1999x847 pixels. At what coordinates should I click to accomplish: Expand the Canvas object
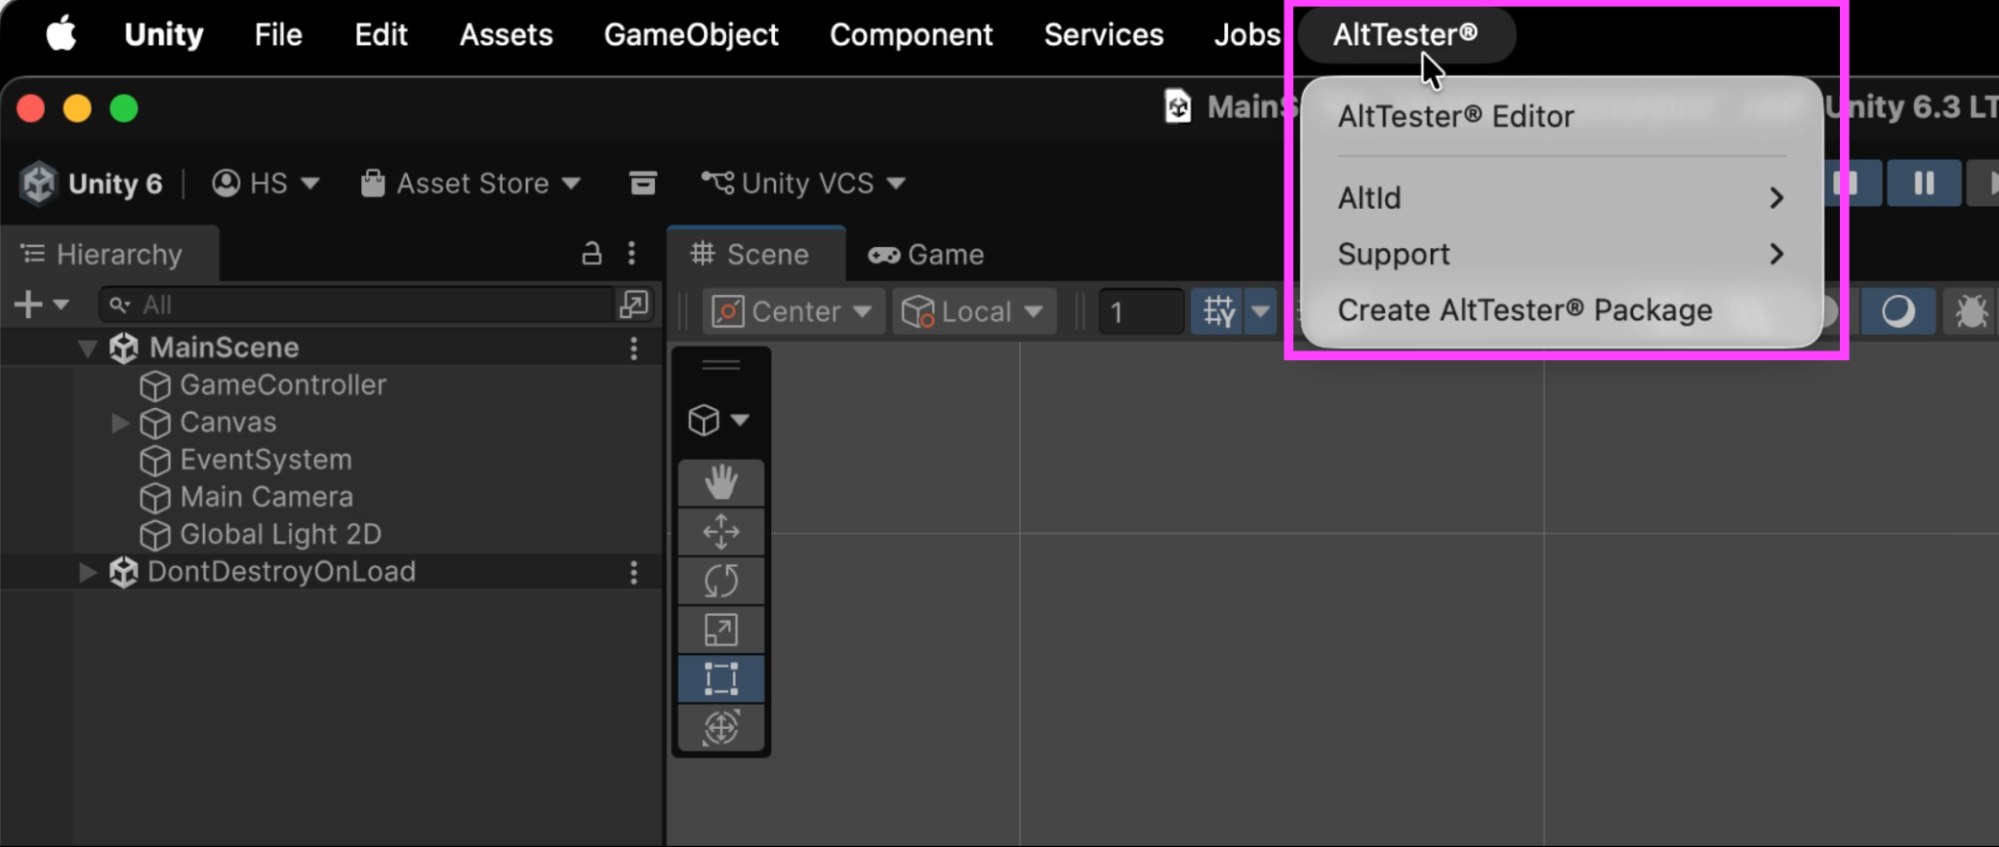pos(120,423)
